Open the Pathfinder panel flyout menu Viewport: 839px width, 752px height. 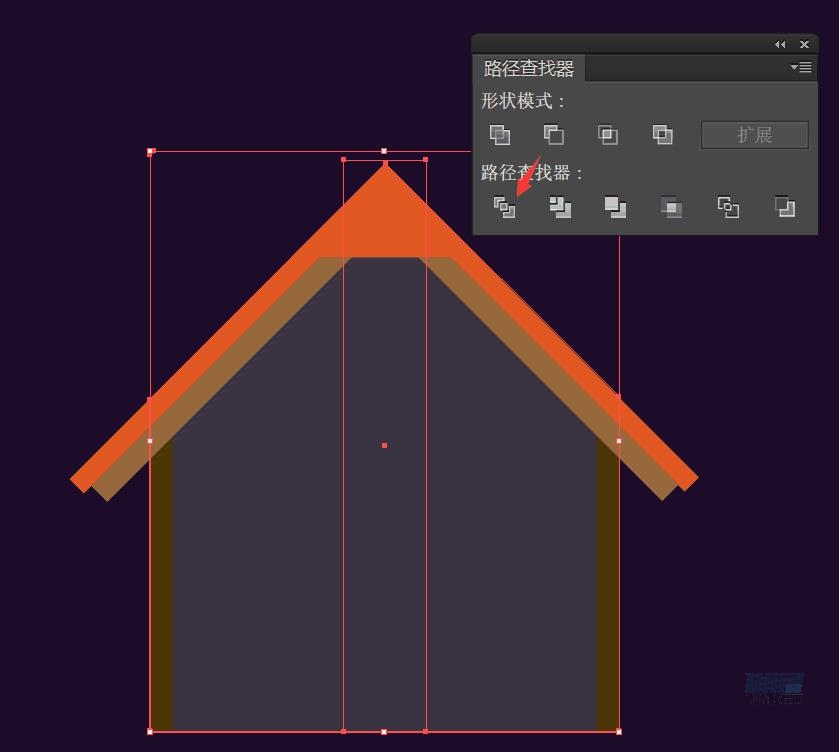click(x=801, y=68)
